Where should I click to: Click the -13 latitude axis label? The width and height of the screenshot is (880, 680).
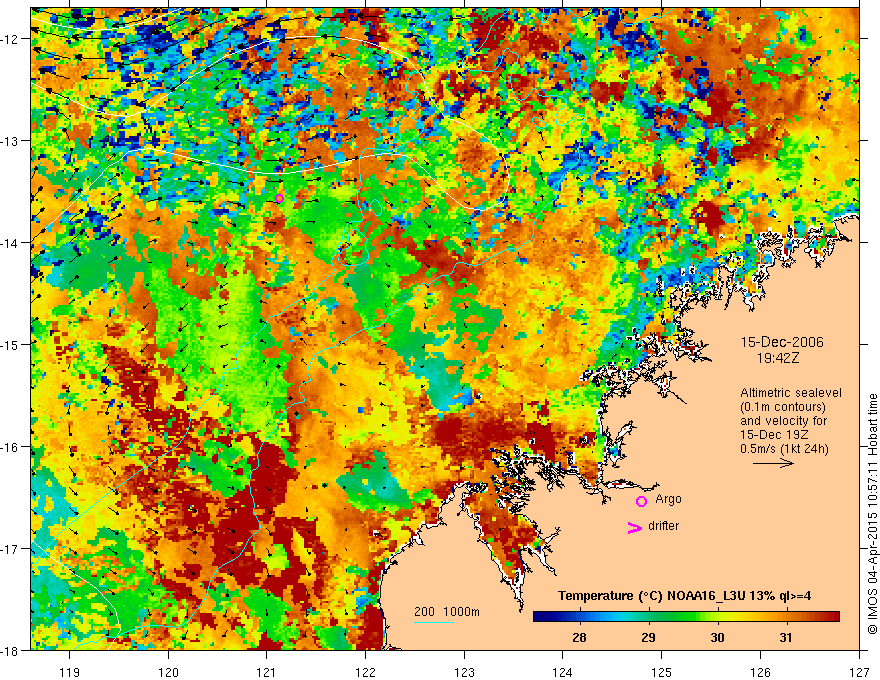10,141
